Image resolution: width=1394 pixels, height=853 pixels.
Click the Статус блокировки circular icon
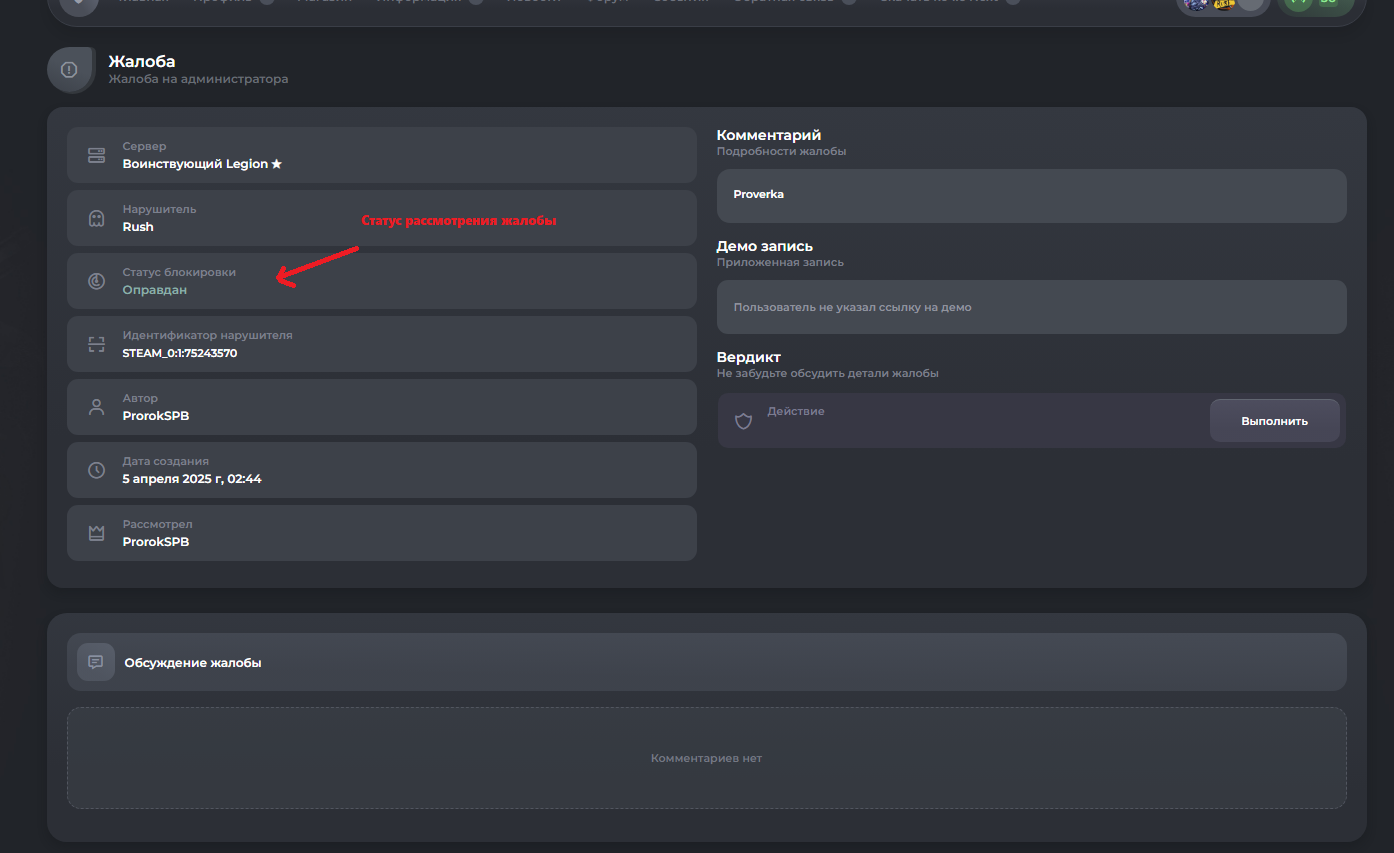96,281
